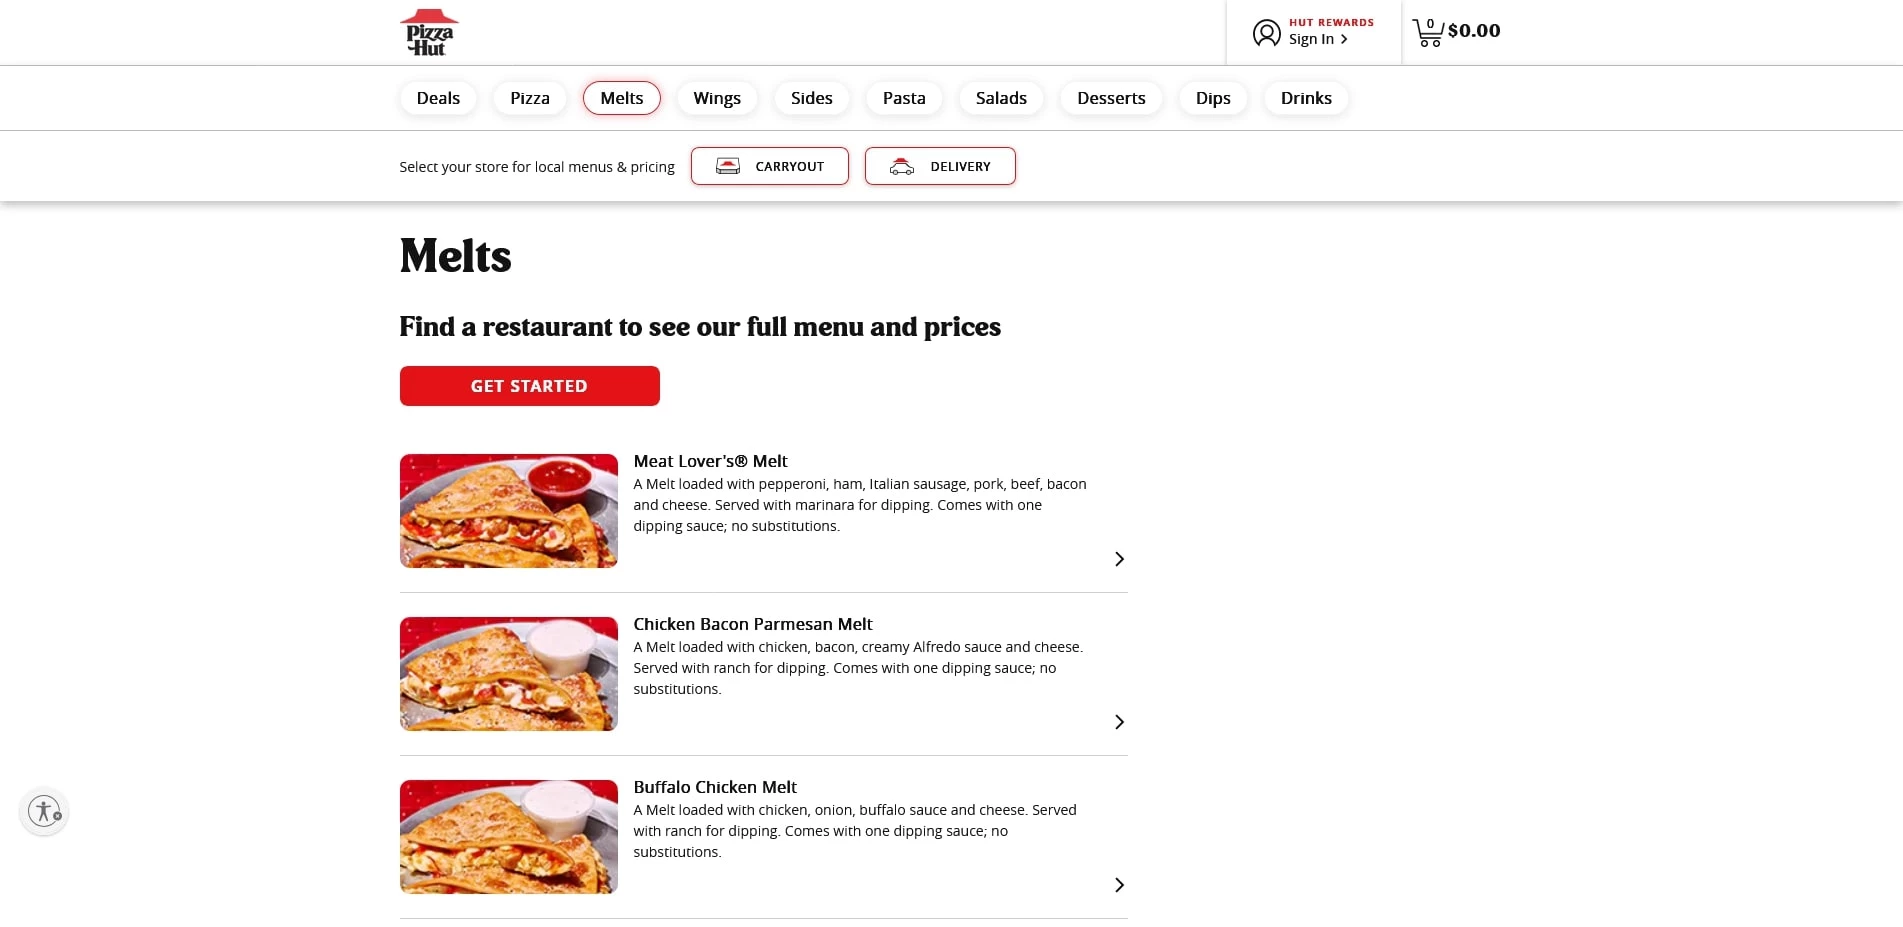Click the pizza box Carryout icon
Screen dimensions: 1903x927
pos(729,165)
